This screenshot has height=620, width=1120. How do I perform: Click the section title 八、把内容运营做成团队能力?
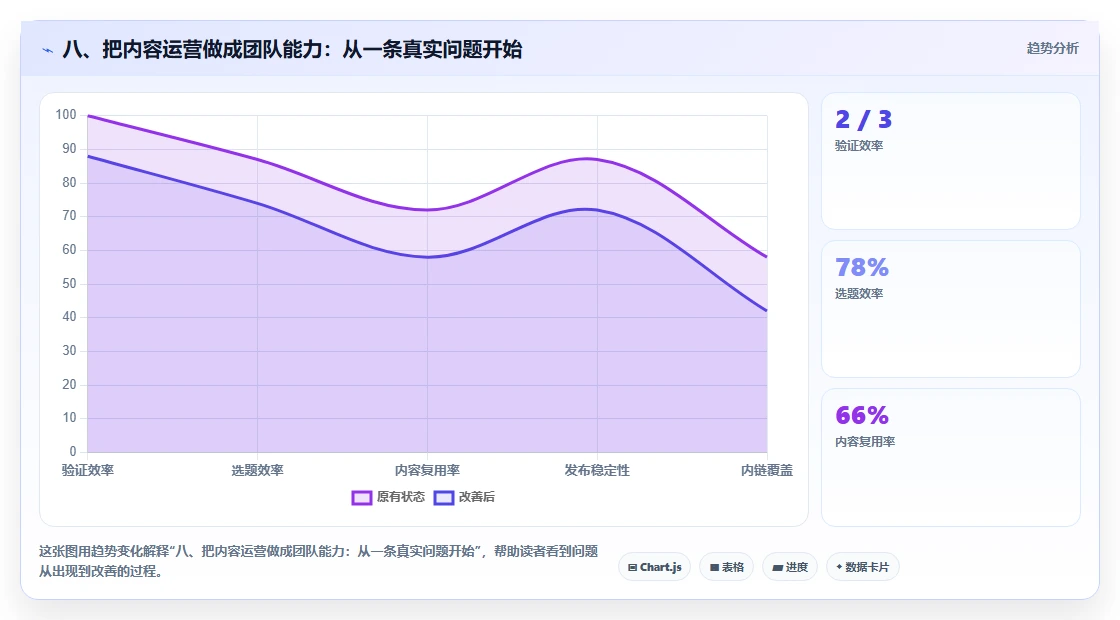pos(292,49)
